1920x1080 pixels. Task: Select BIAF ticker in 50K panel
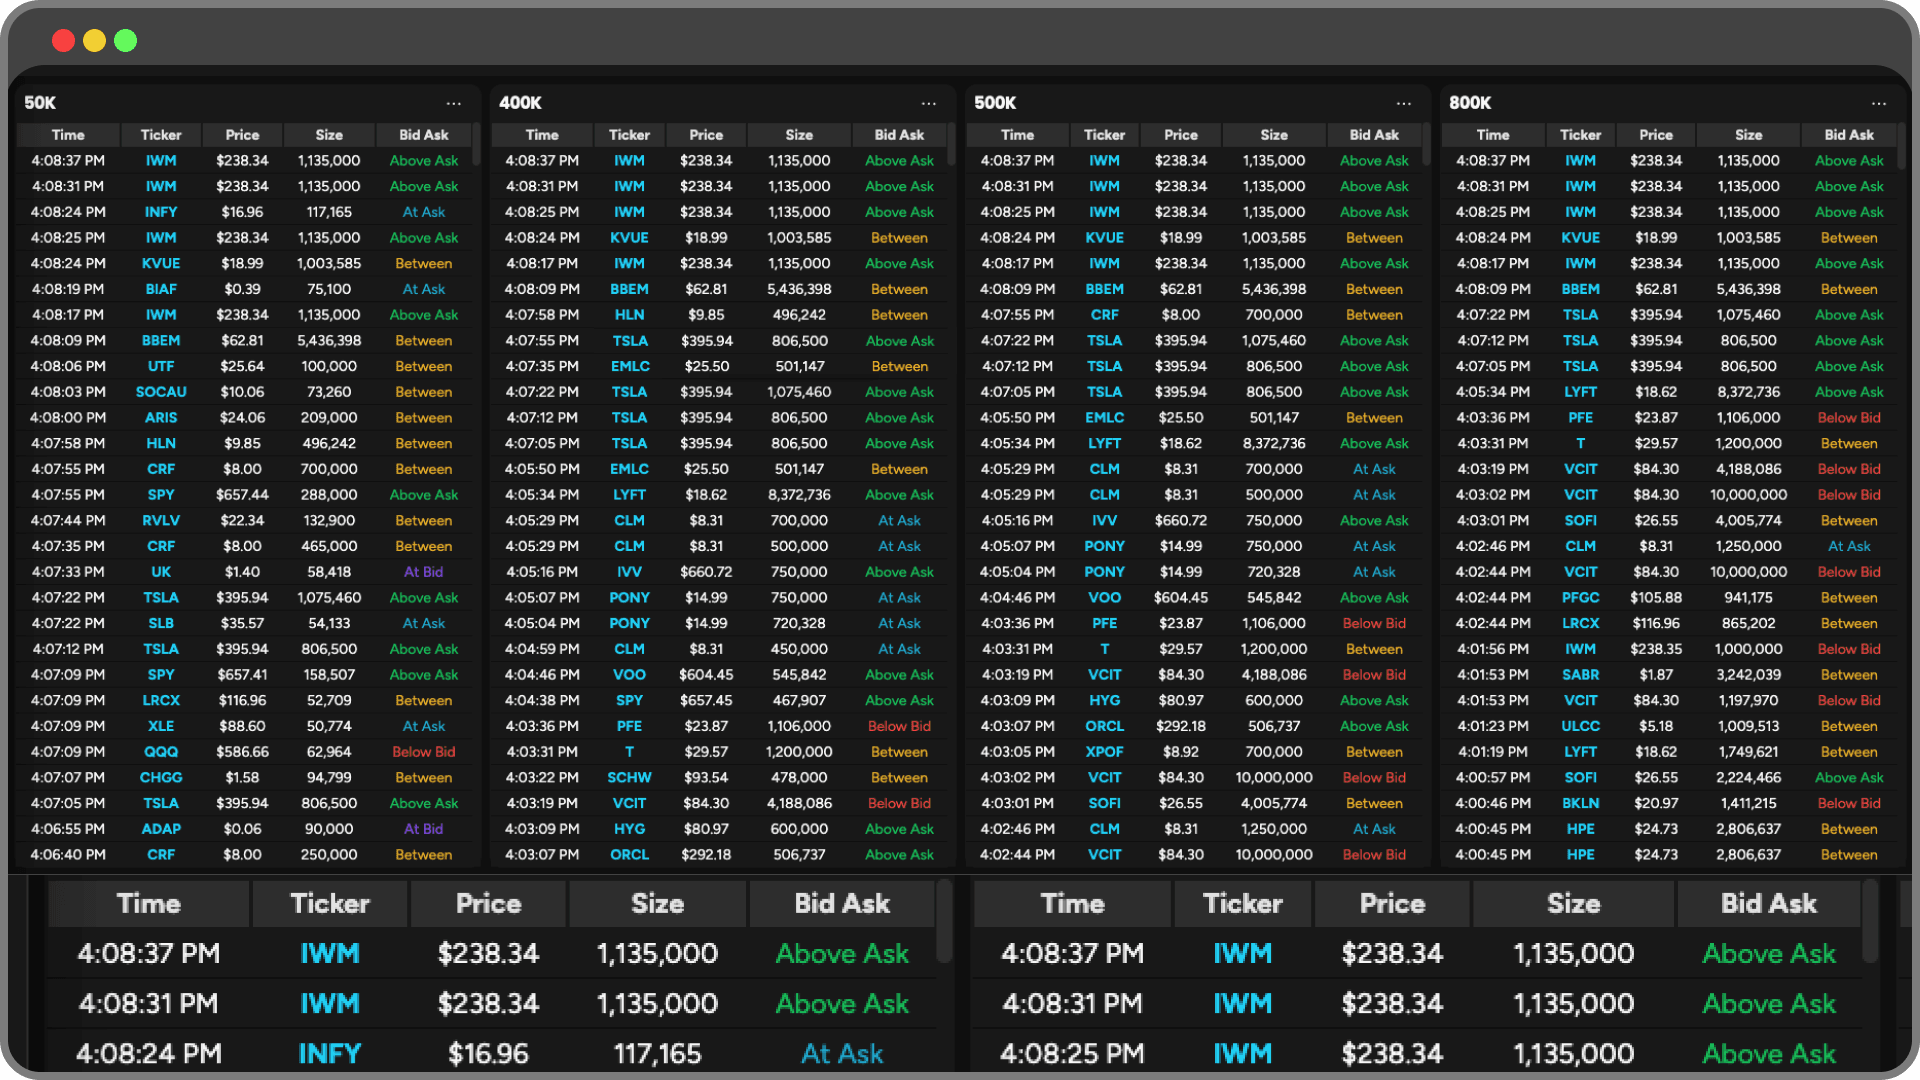(x=161, y=289)
